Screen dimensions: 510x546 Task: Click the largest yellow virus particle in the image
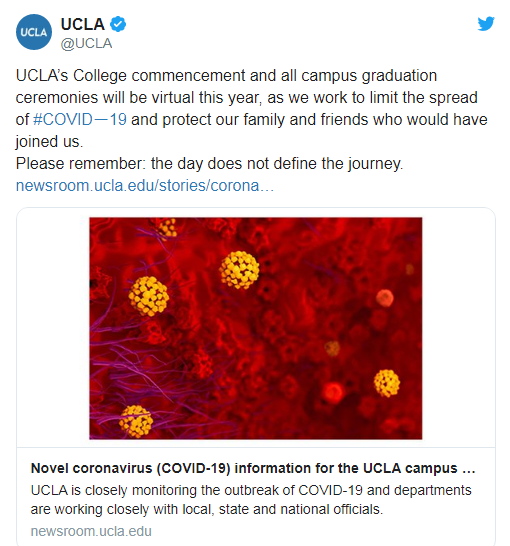pos(149,296)
